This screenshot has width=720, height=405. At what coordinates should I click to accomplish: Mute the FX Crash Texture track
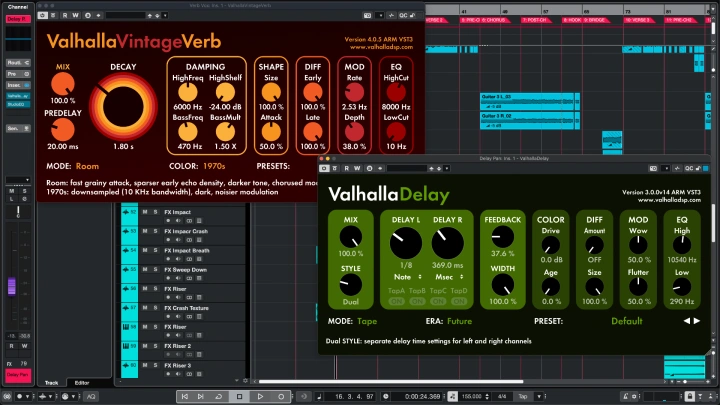[x=145, y=308]
